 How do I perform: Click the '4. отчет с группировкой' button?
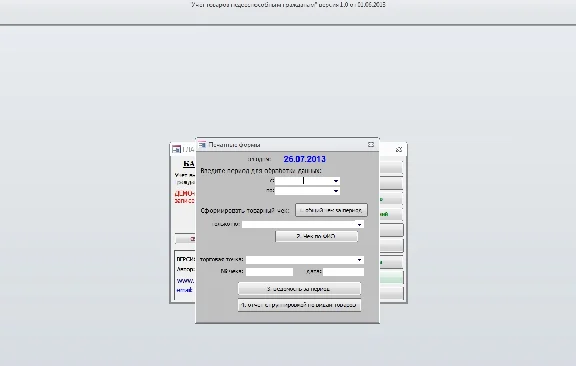299,305
